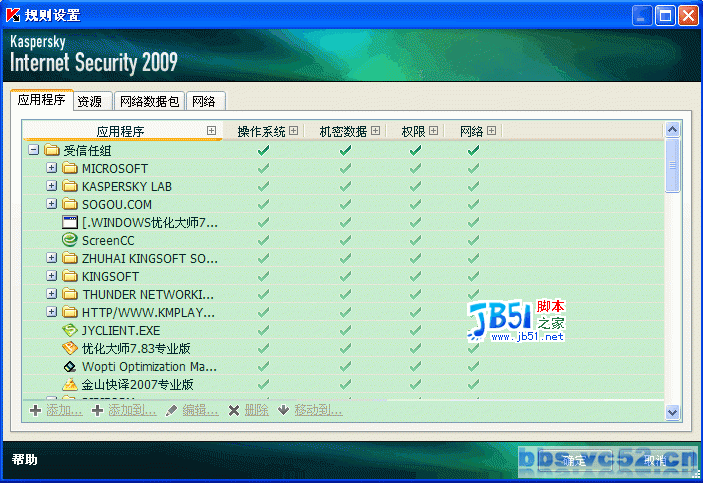This screenshot has width=703, height=483.
Task: Toggle 机密数据 checkmark for MICROSOFT
Action: pos(345,168)
